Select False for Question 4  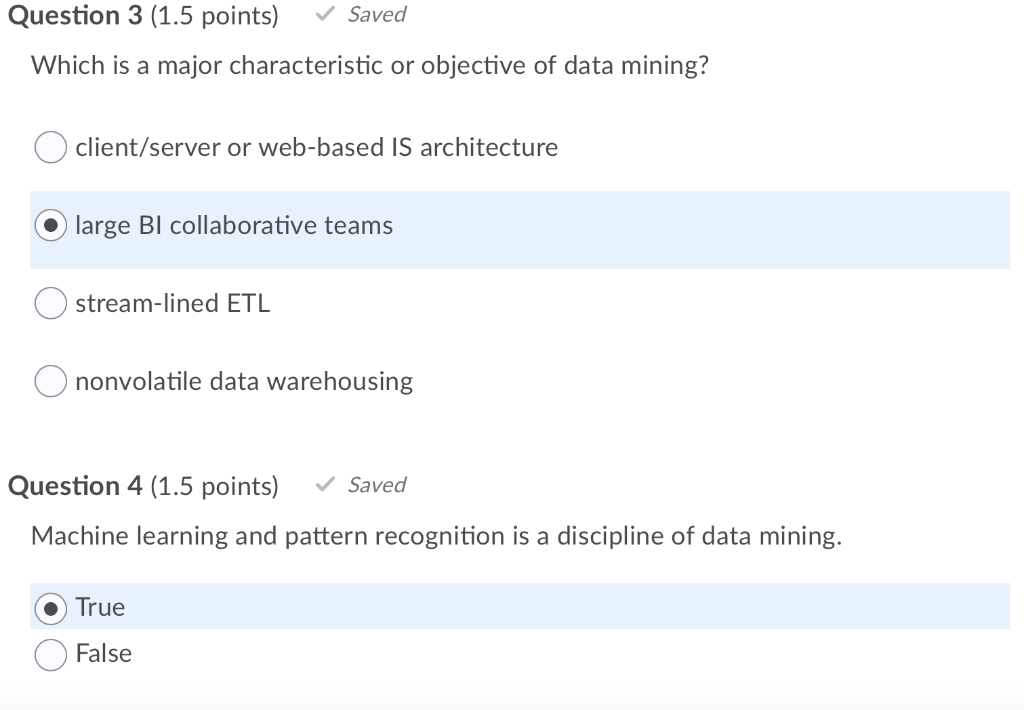pos(50,654)
